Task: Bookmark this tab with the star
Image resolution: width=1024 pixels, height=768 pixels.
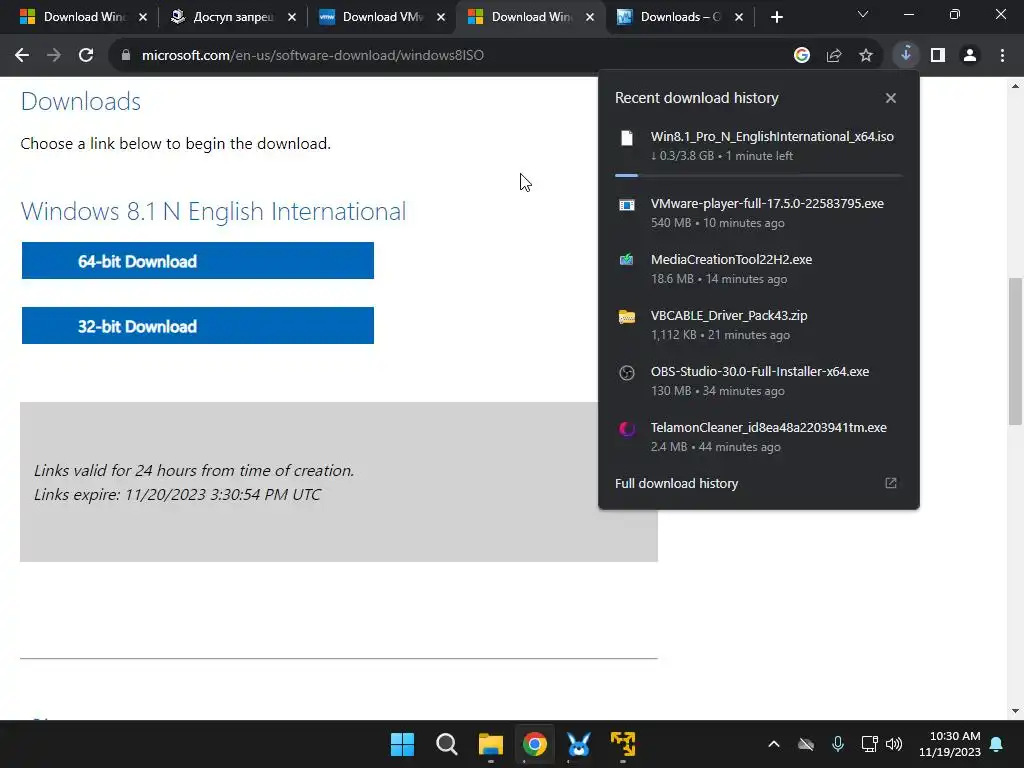Action: point(865,56)
